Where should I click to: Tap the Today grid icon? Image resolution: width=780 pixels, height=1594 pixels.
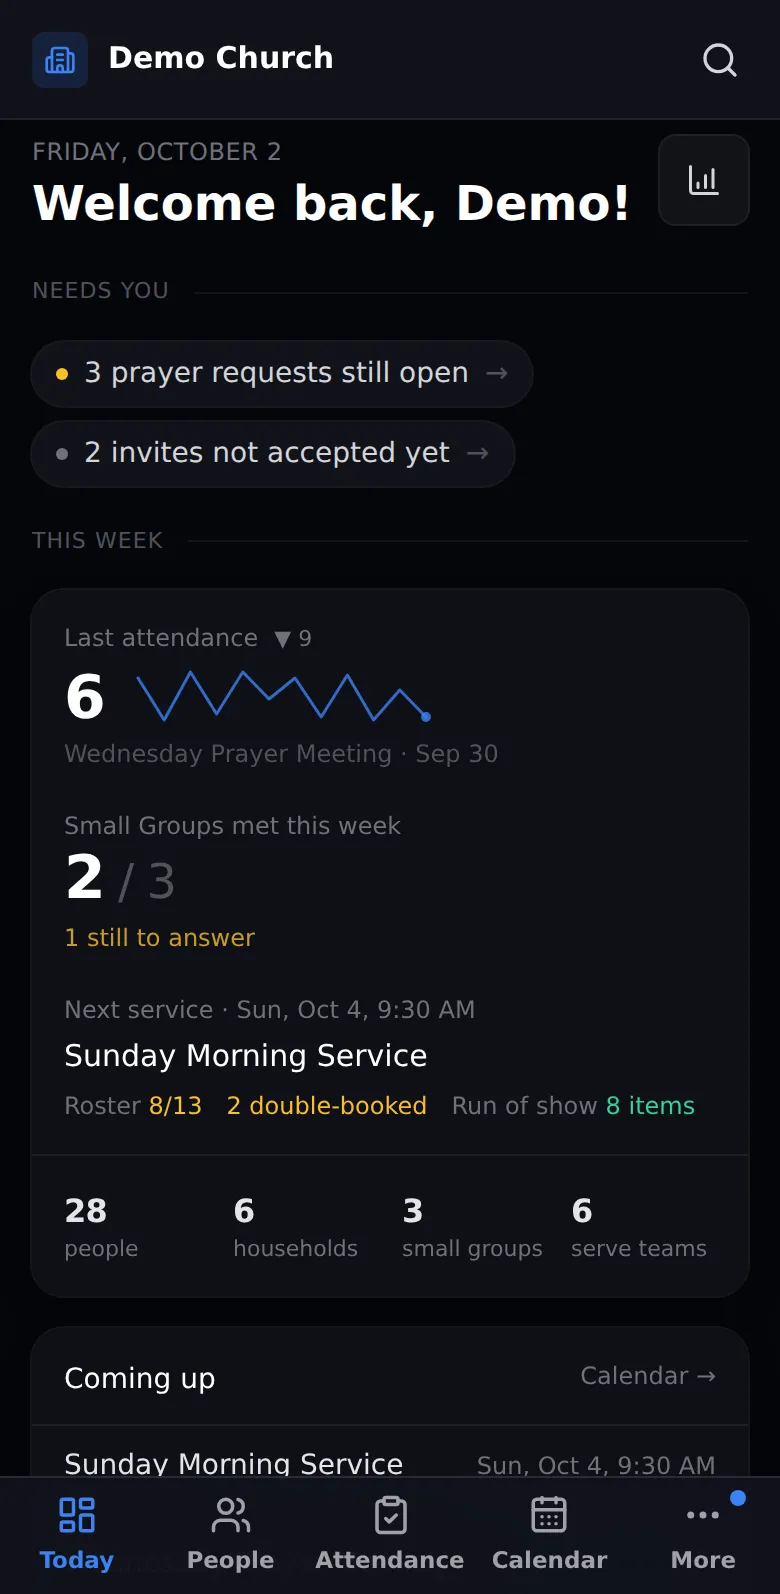[77, 1515]
